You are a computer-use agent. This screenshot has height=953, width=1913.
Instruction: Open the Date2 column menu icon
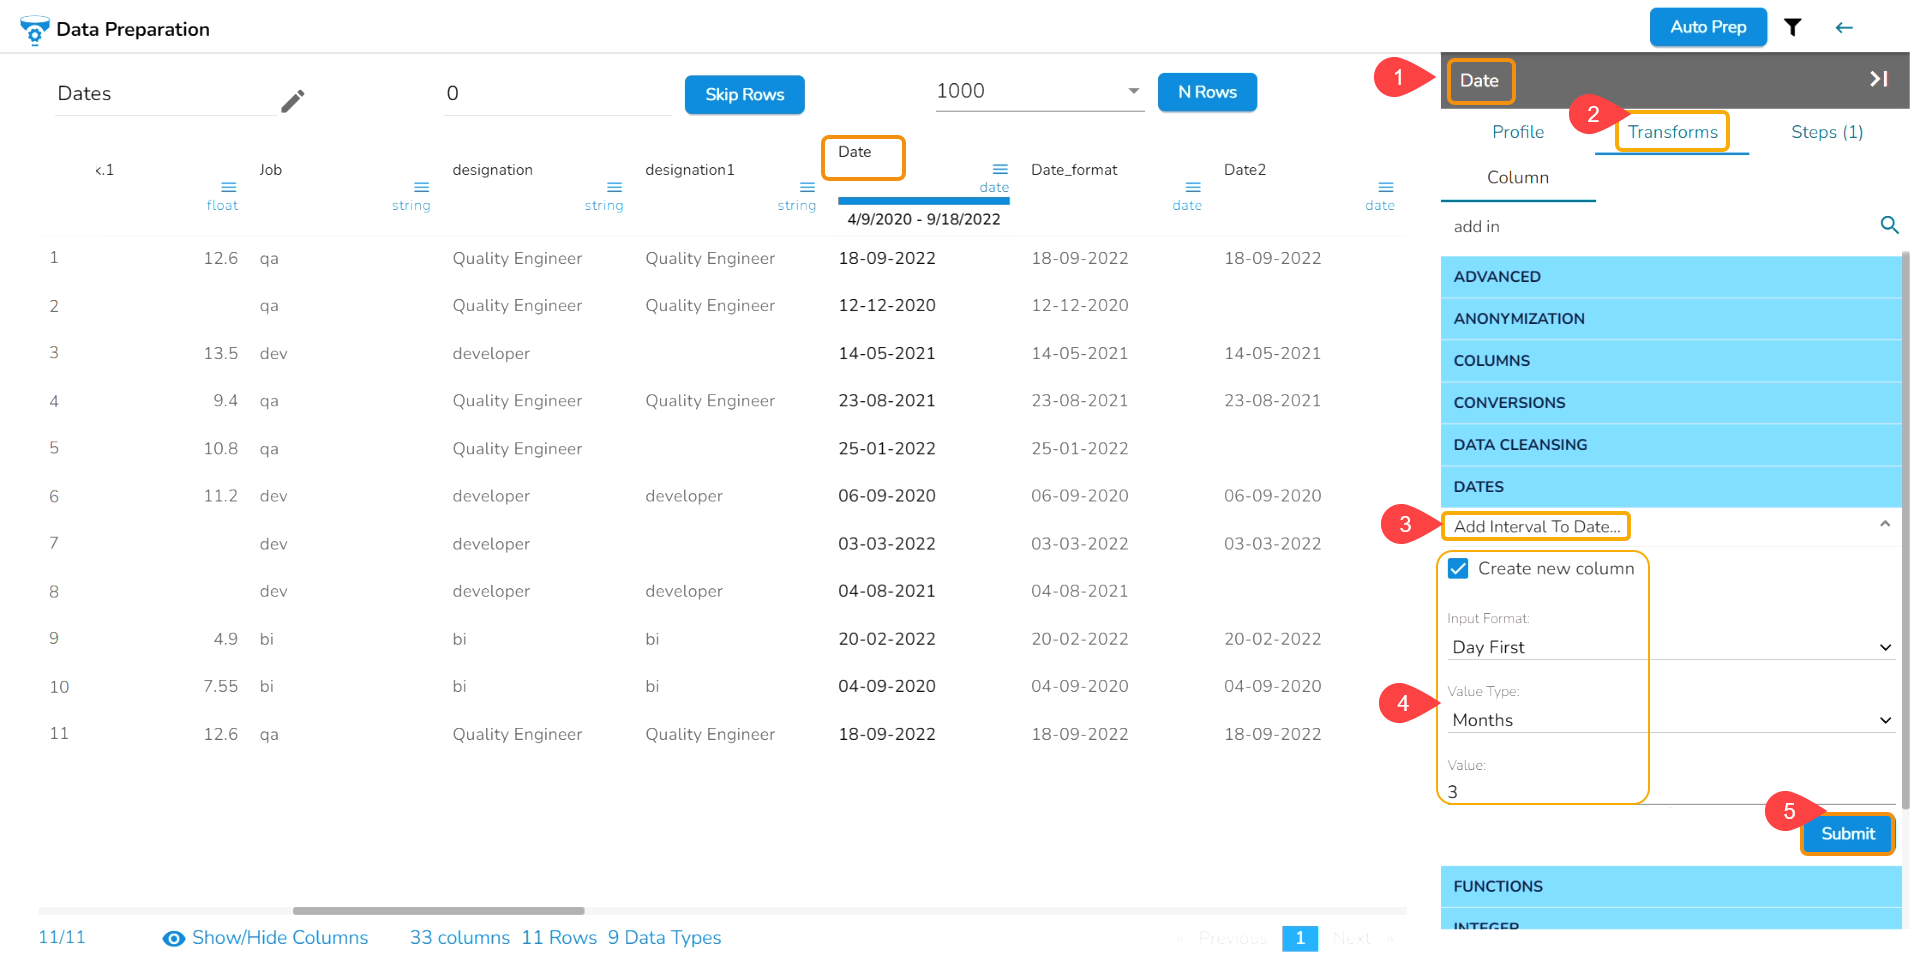pos(1386,187)
